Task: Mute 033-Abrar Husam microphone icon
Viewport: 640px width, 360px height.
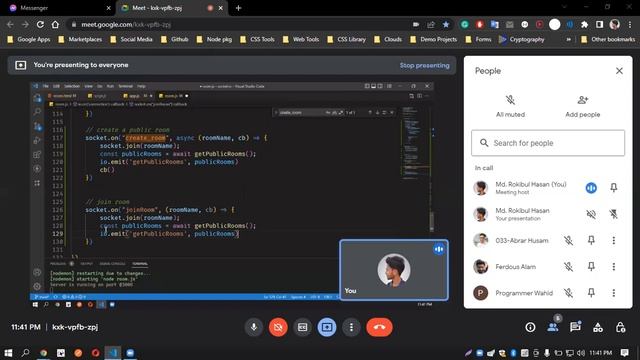Action: (x=568, y=240)
